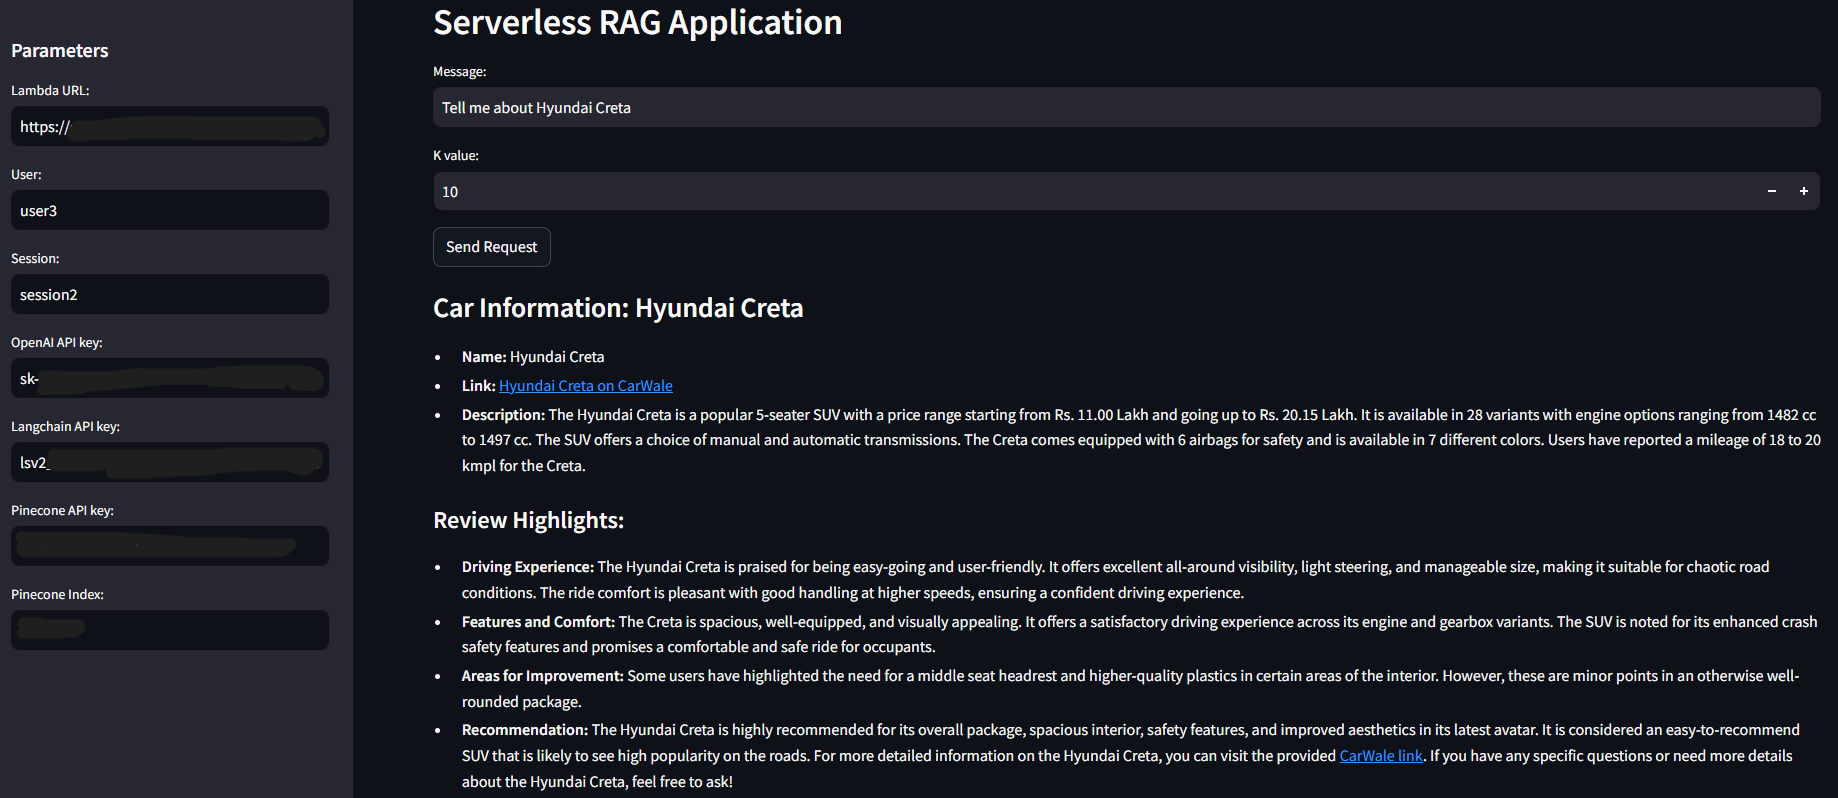
Task: Follow the CarWale link in Recommendation
Action: (1380, 756)
